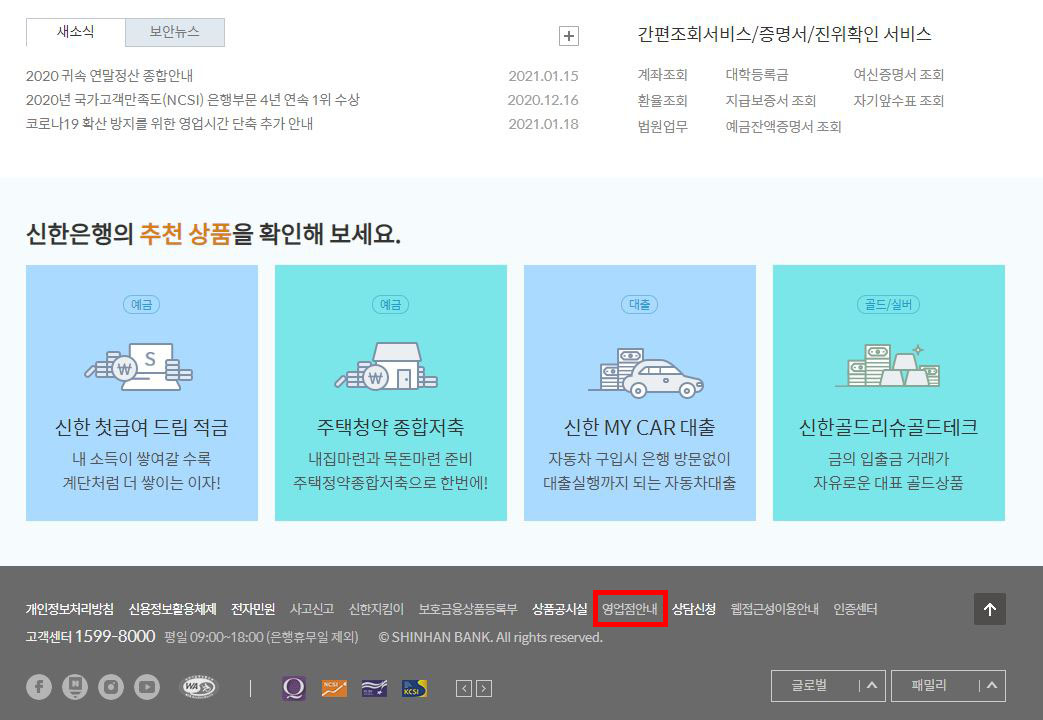The height and width of the screenshot is (720, 1043).
Task: Open 웹접근성이용안내 footer link
Action: click(774, 609)
